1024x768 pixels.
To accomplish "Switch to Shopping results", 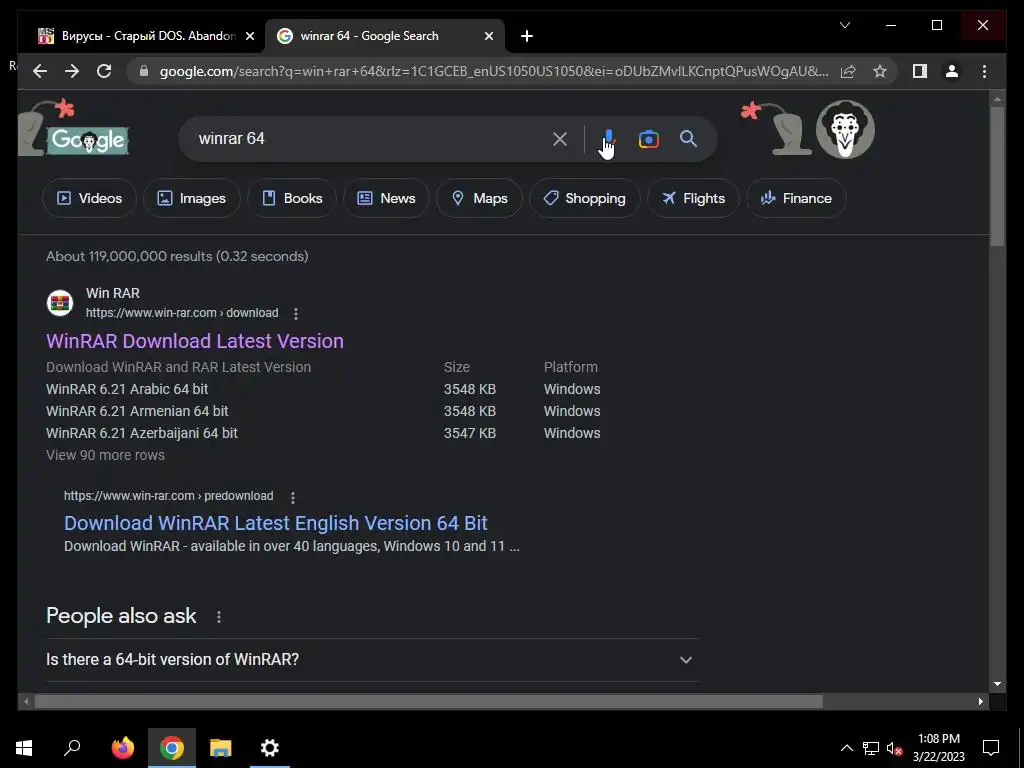I will click(x=584, y=198).
